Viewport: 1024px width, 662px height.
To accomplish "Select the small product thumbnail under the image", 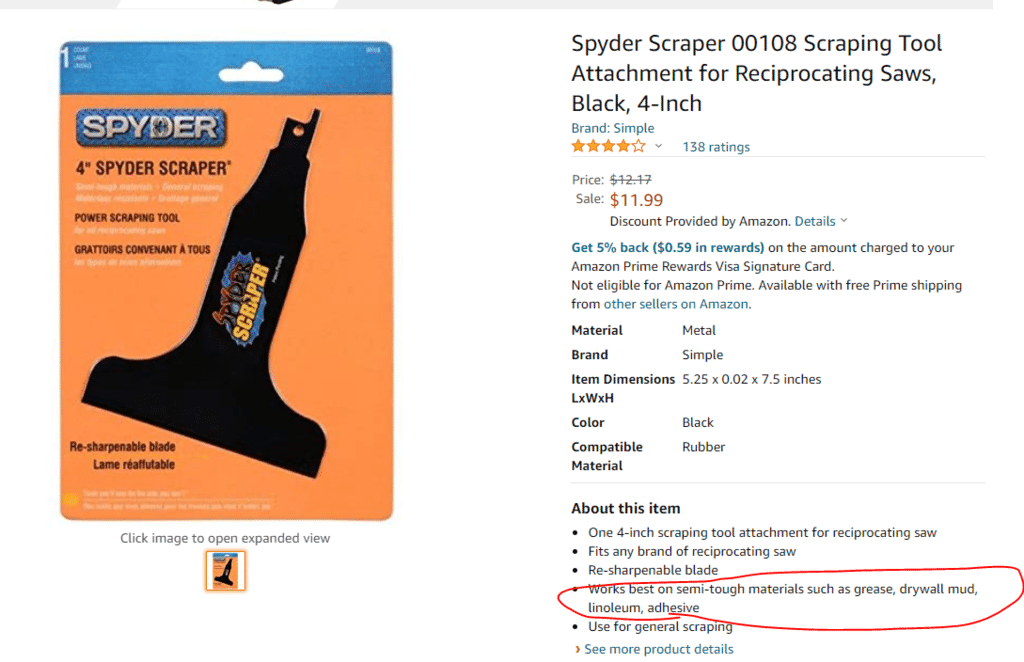I will [x=225, y=571].
